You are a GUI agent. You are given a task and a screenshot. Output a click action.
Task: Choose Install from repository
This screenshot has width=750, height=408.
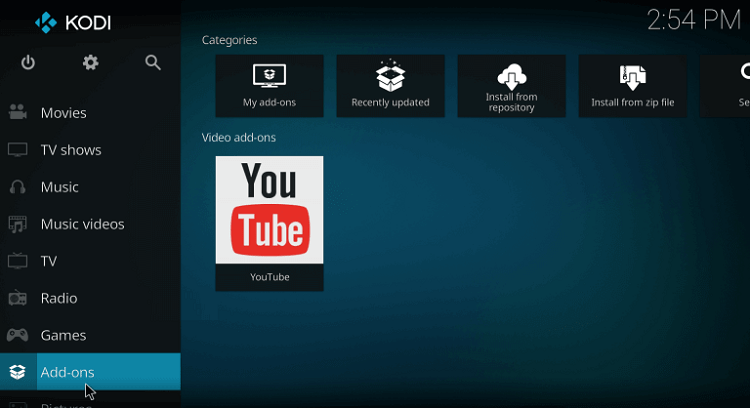pos(511,86)
